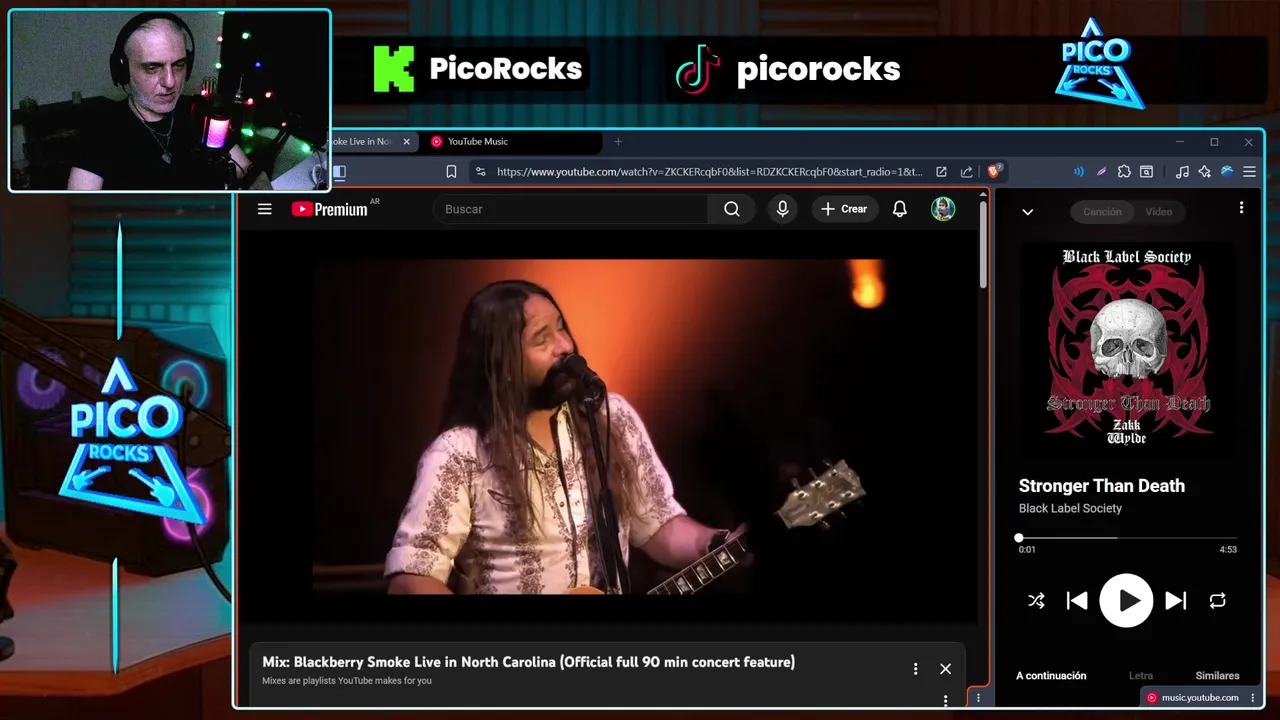Image resolution: width=1280 pixels, height=720 pixels.
Task: Click the 4:53 track duration text
Action: [x=1228, y=549]
